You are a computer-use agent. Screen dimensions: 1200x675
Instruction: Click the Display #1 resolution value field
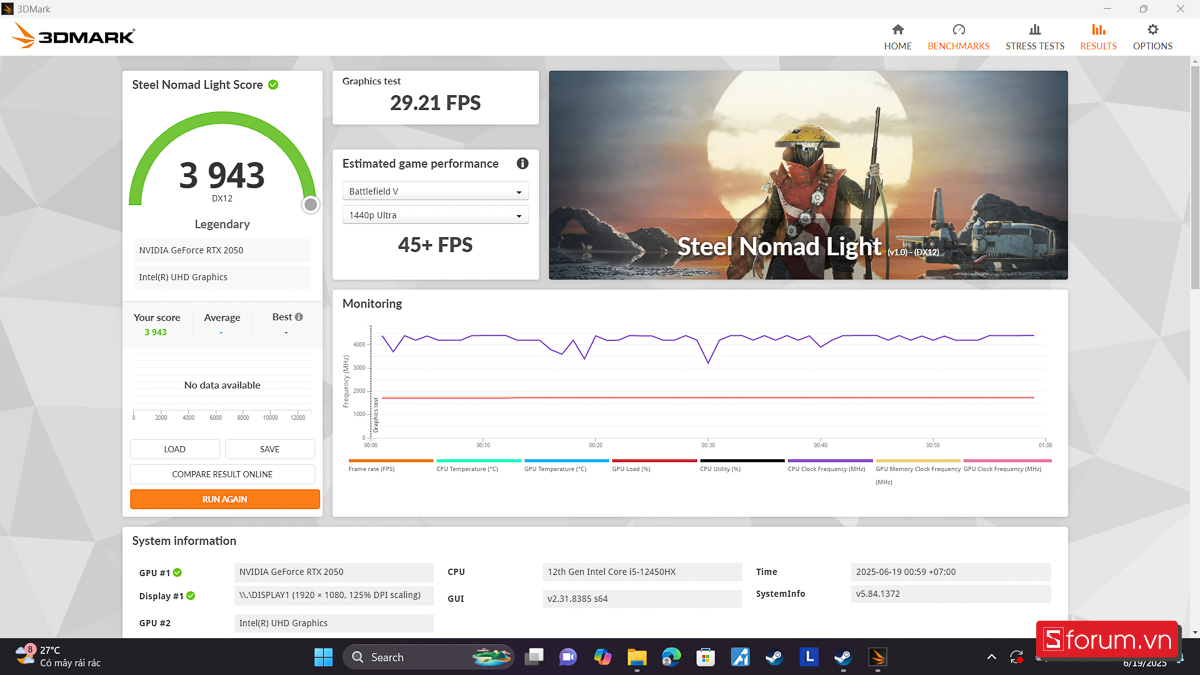point(334,595)
